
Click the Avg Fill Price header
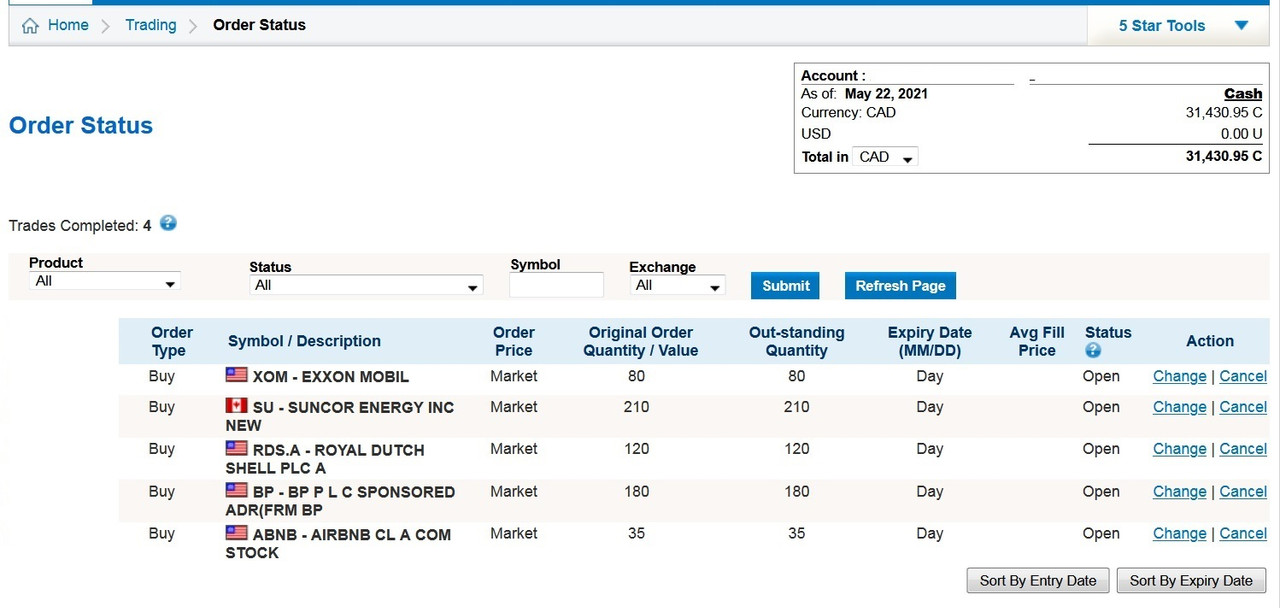point(1037,341)
